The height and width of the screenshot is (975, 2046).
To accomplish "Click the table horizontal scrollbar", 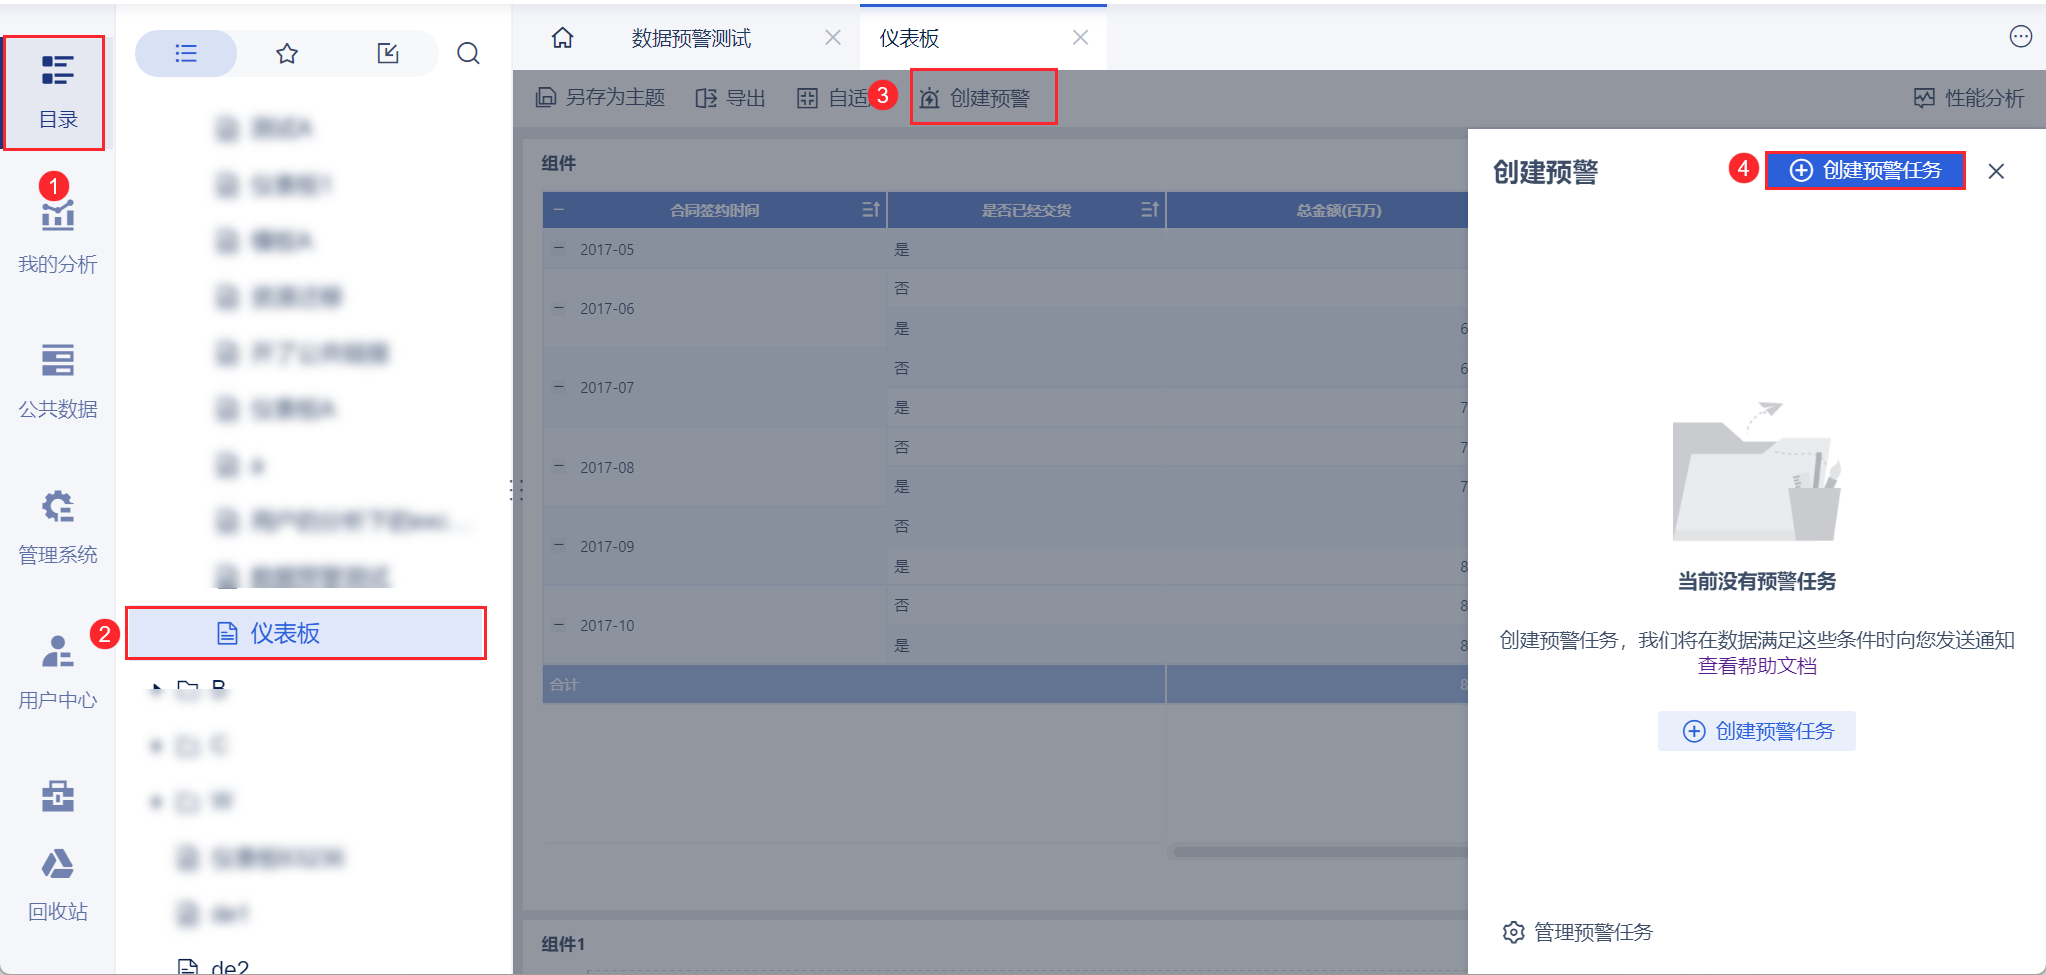I will point(1320,852).
